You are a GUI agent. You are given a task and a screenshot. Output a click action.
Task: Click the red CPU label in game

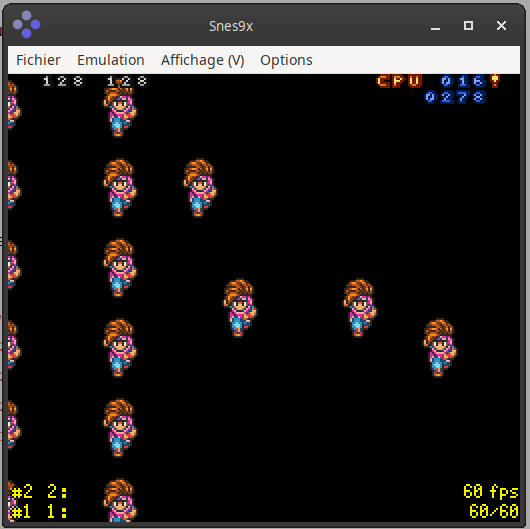point(399,81)
